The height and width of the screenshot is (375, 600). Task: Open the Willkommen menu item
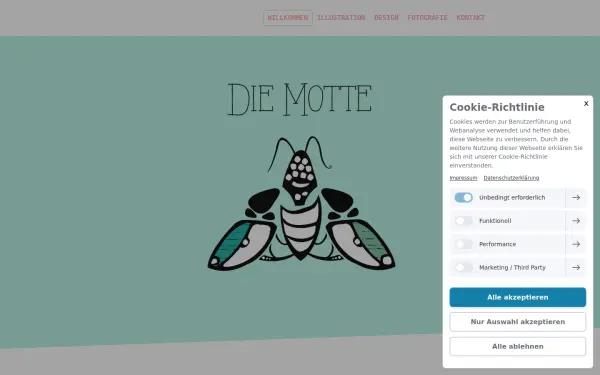pos(288,18)
